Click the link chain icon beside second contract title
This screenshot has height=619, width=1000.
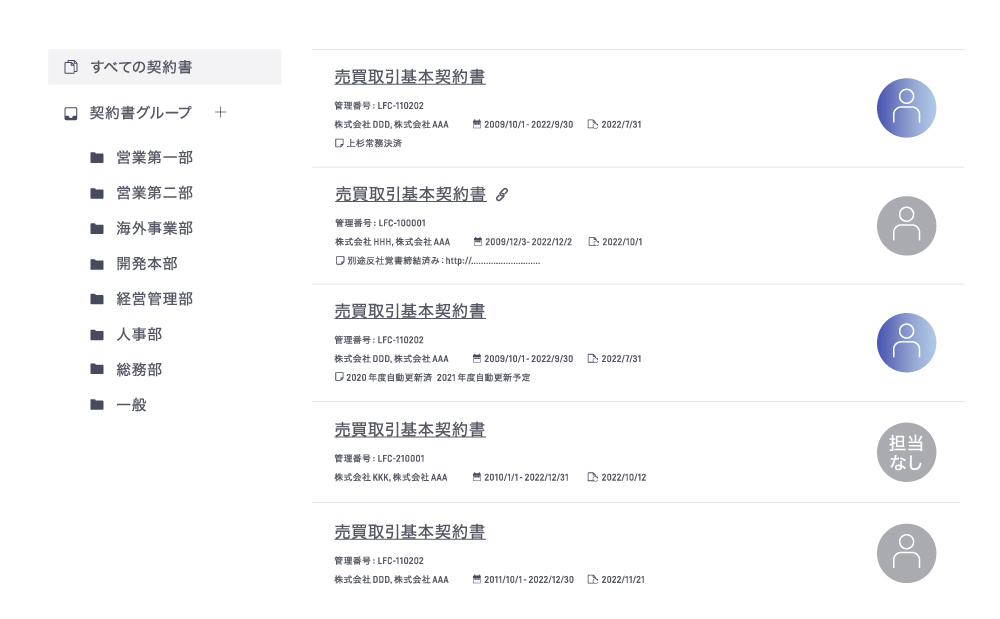tap(502, 195)
